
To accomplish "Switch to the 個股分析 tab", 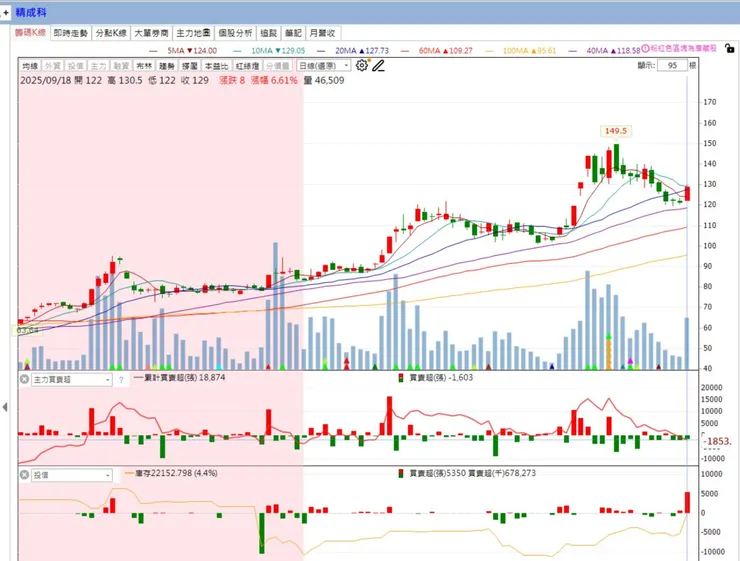I will [235, 33].
